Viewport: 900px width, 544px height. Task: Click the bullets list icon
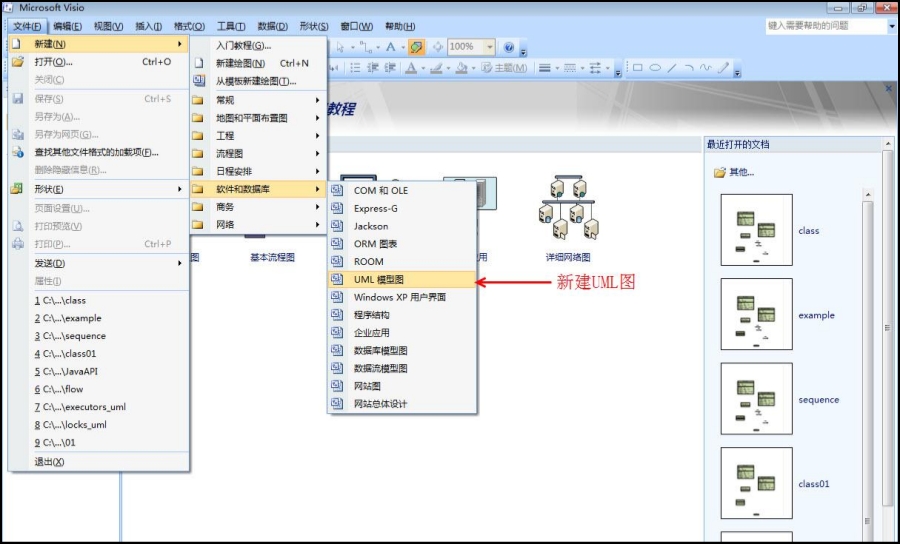(x=355, y=68)
